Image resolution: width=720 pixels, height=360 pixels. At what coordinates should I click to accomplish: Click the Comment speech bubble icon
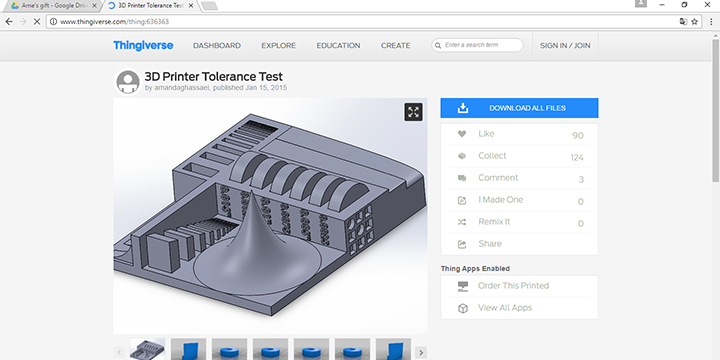coord(462,178)
